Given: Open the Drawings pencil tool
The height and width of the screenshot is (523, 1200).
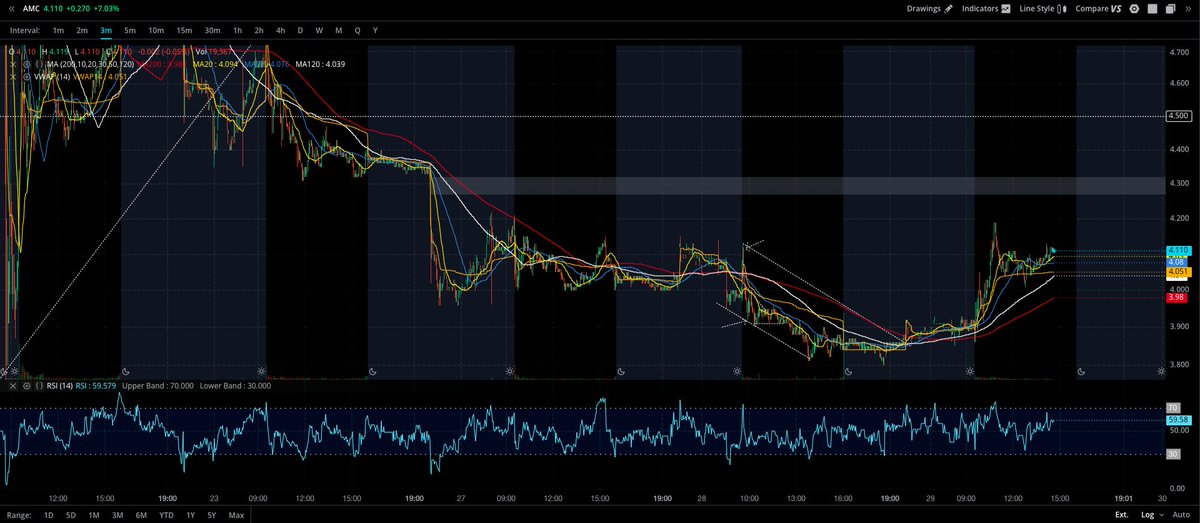Looking at the screenshot, I should (948, 9).
